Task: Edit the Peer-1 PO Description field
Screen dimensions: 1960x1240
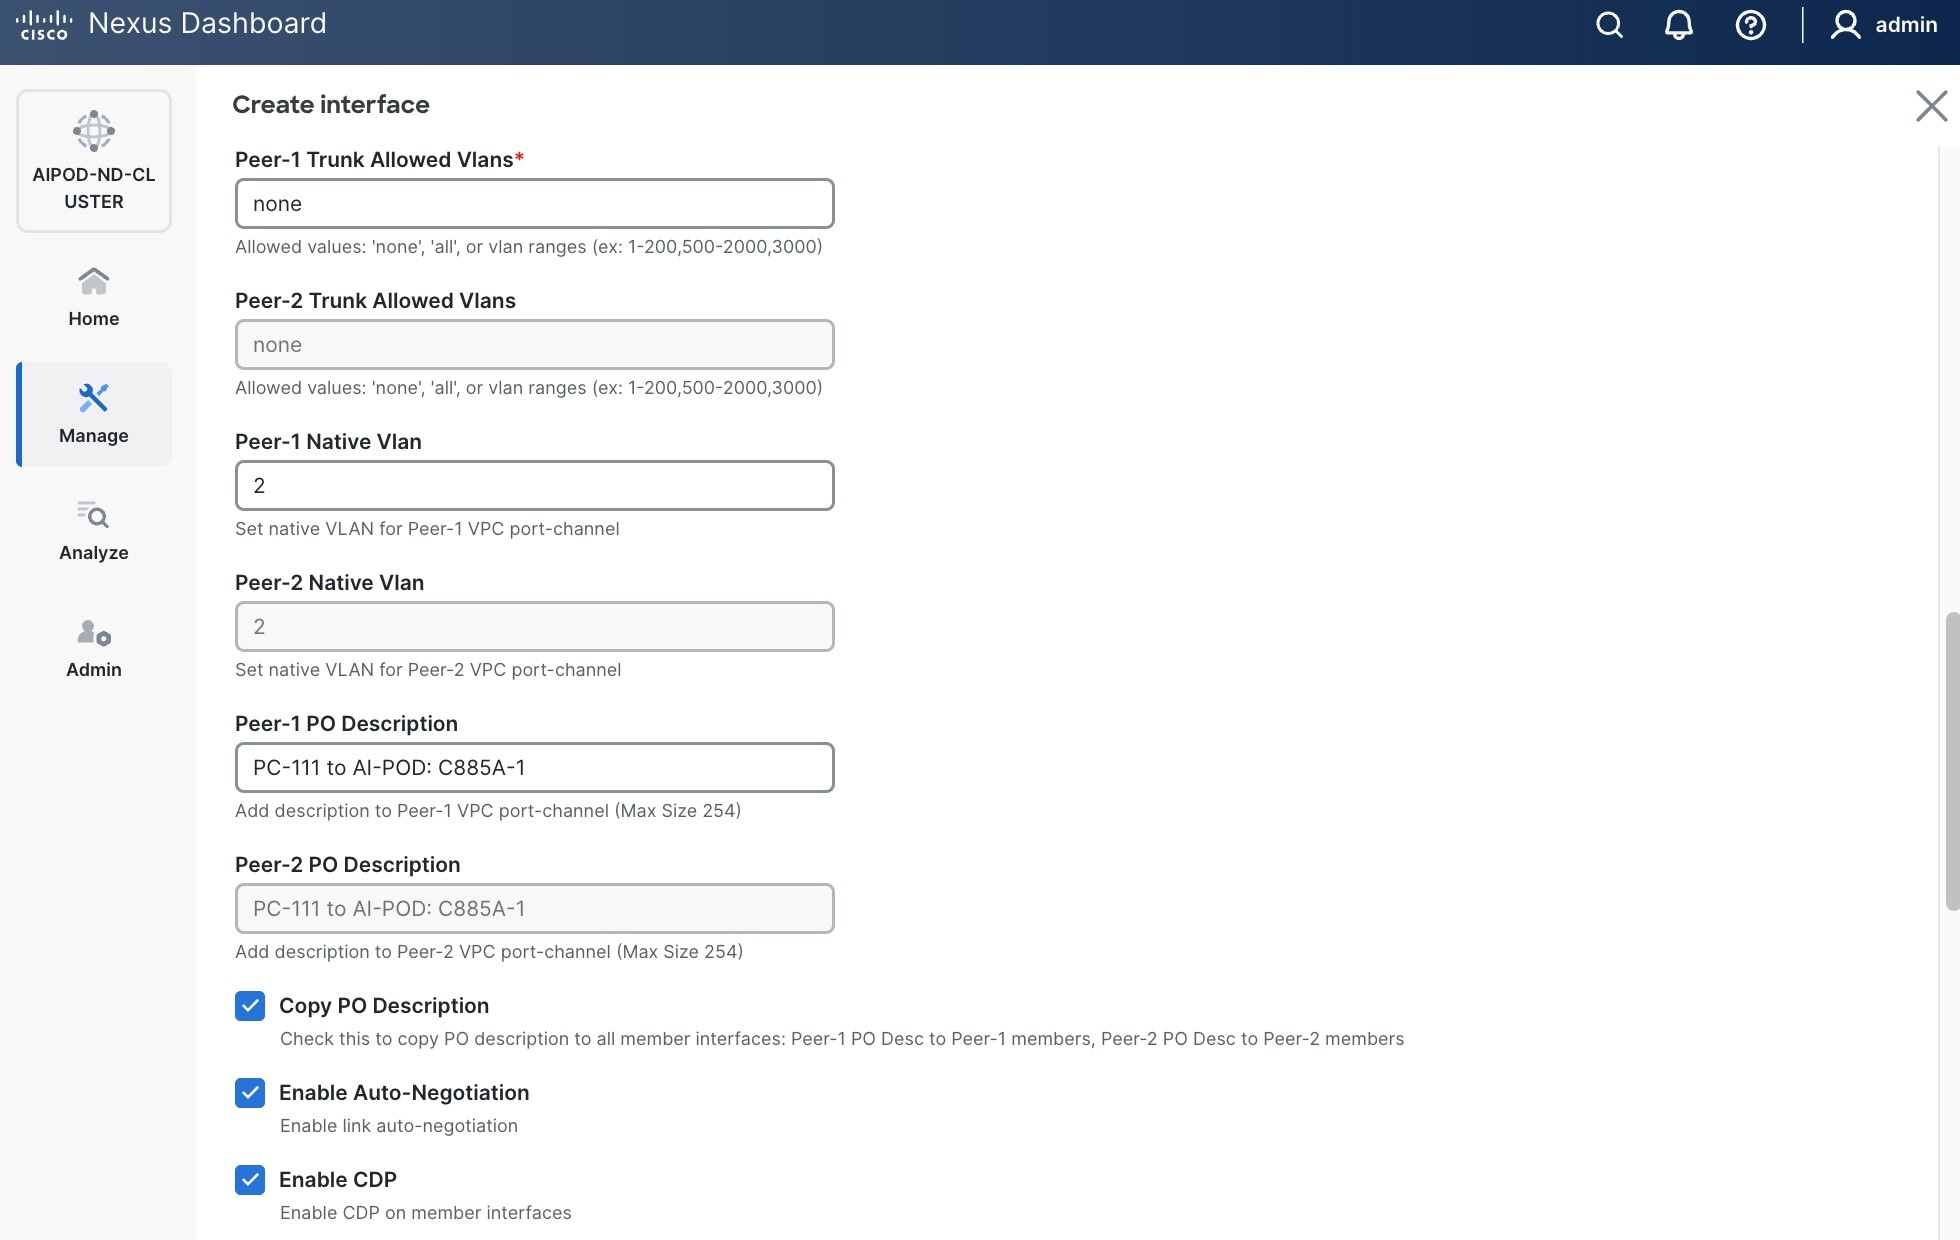Action: tap(534, 767)
